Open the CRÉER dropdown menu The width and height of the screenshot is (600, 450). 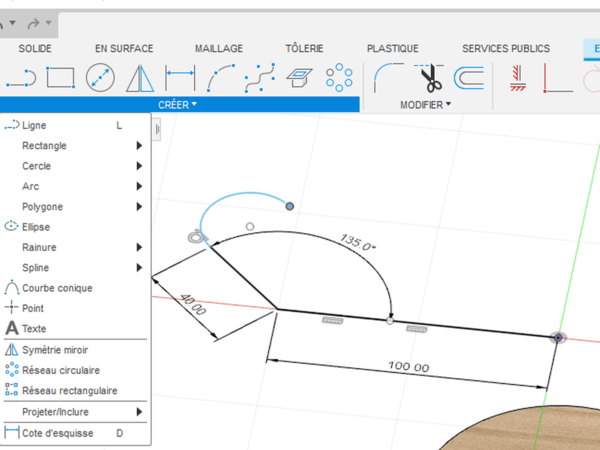(178, 105)
